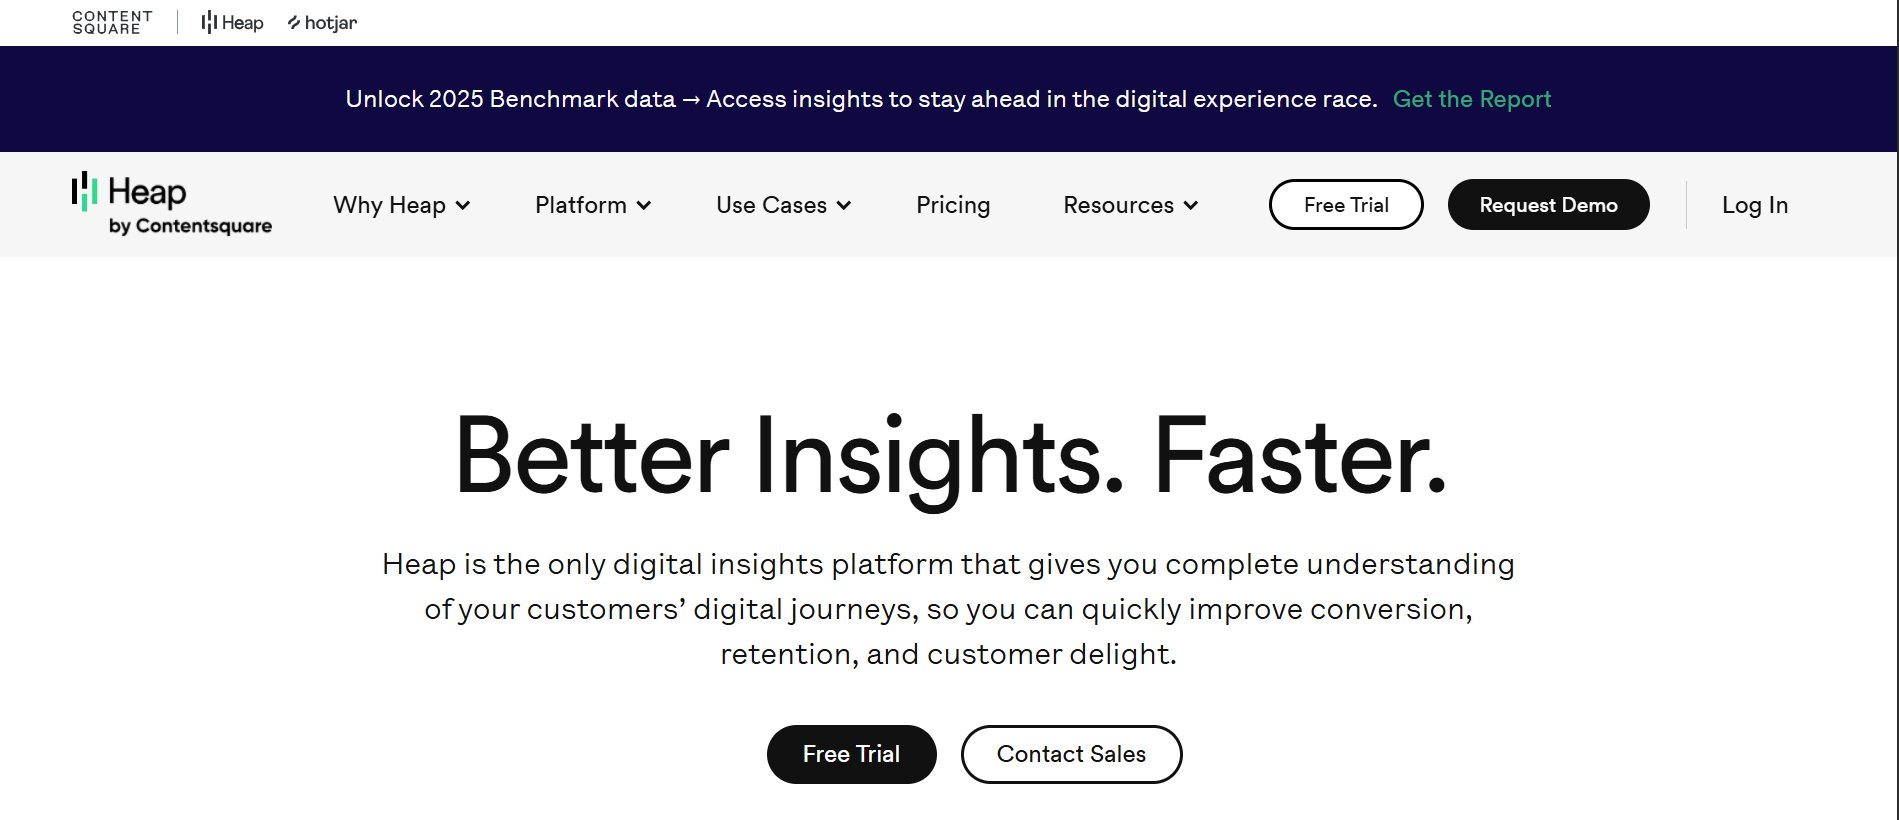
Task: Go to the Pricing page
Action: point(953,205)
